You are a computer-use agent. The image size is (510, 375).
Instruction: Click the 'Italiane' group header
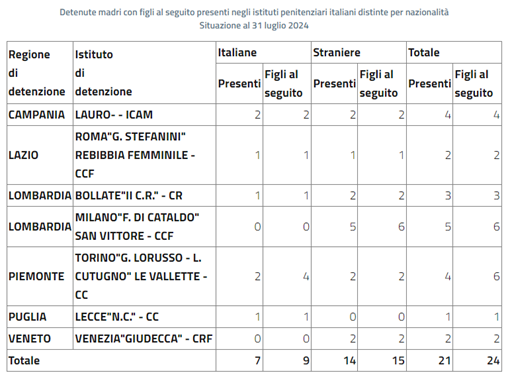click(263, 52)
